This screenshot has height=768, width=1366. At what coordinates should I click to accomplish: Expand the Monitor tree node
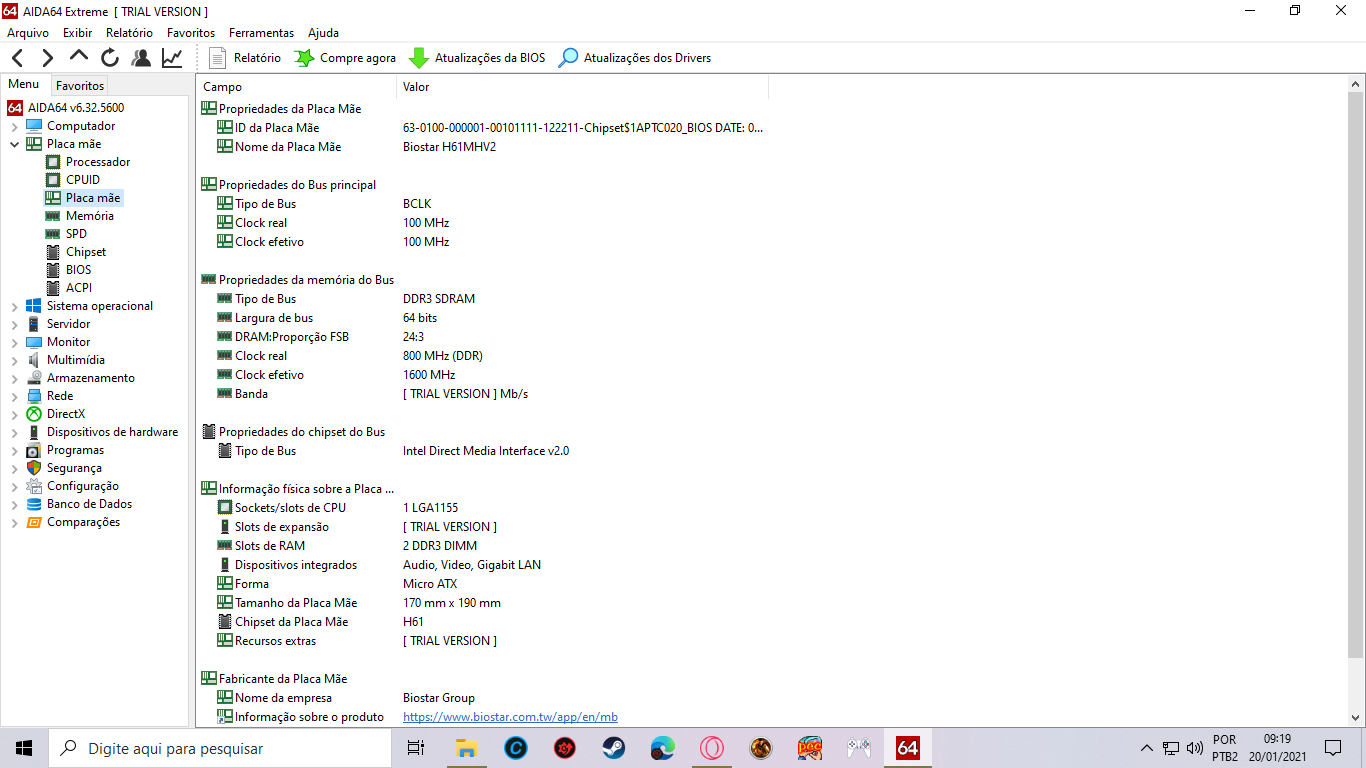[14, 342]
